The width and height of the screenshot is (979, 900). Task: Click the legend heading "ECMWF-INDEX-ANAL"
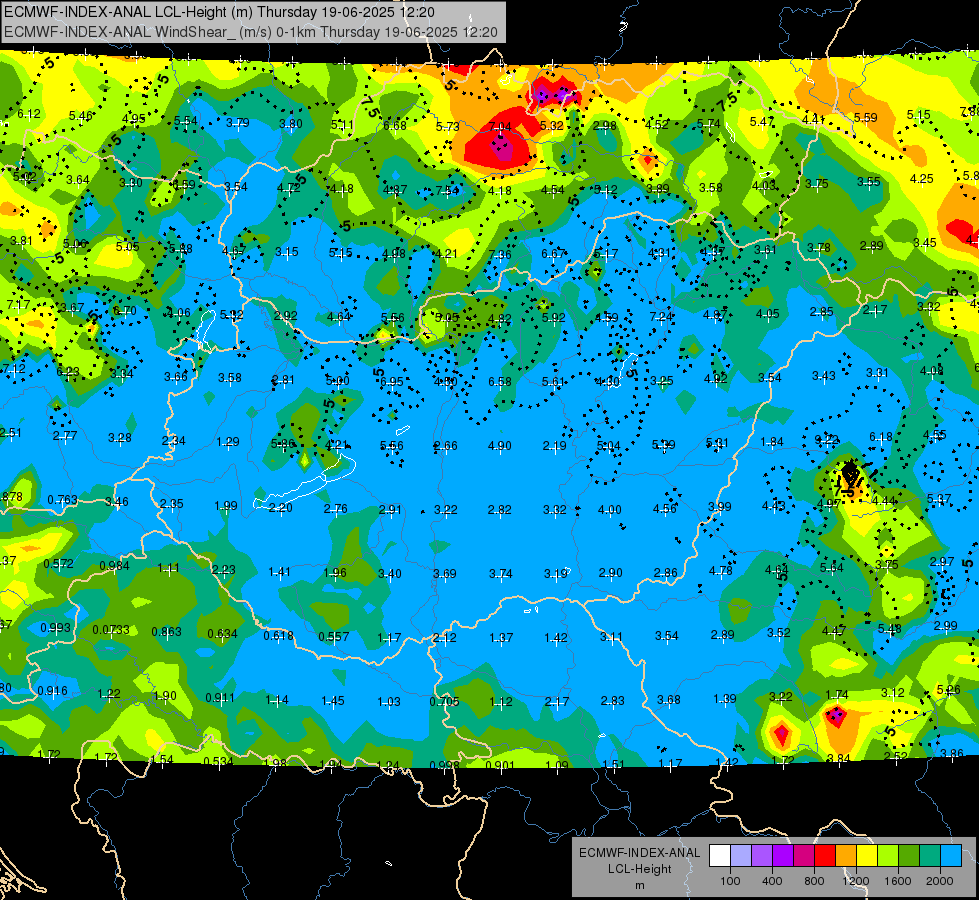click(639, 853)
